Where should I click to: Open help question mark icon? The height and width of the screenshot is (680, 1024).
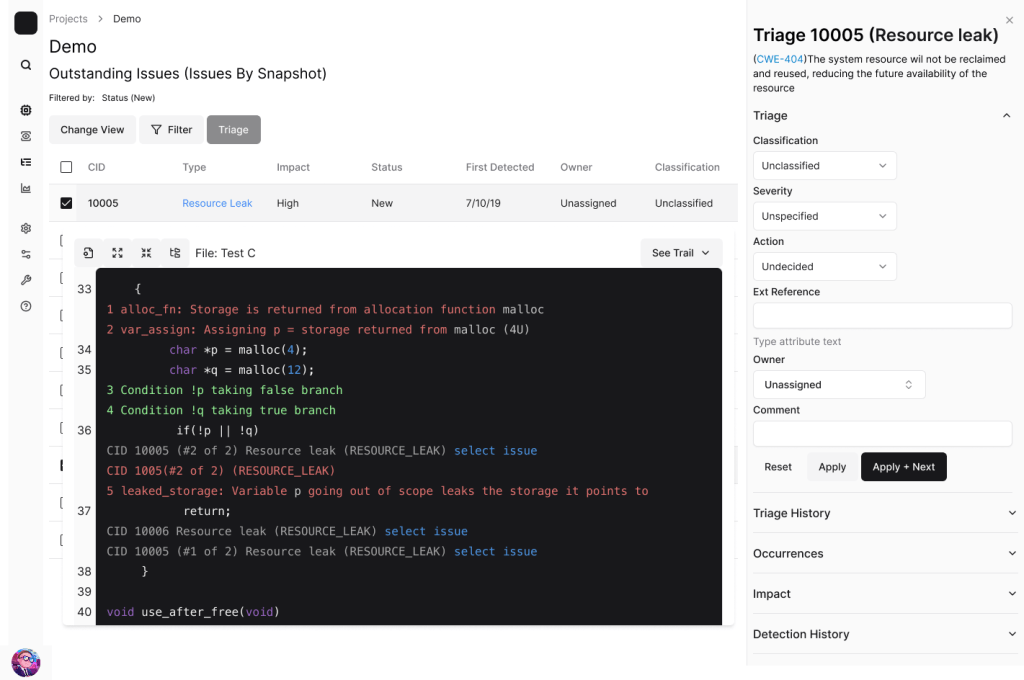pyautogui.click(x=26, y=306)
